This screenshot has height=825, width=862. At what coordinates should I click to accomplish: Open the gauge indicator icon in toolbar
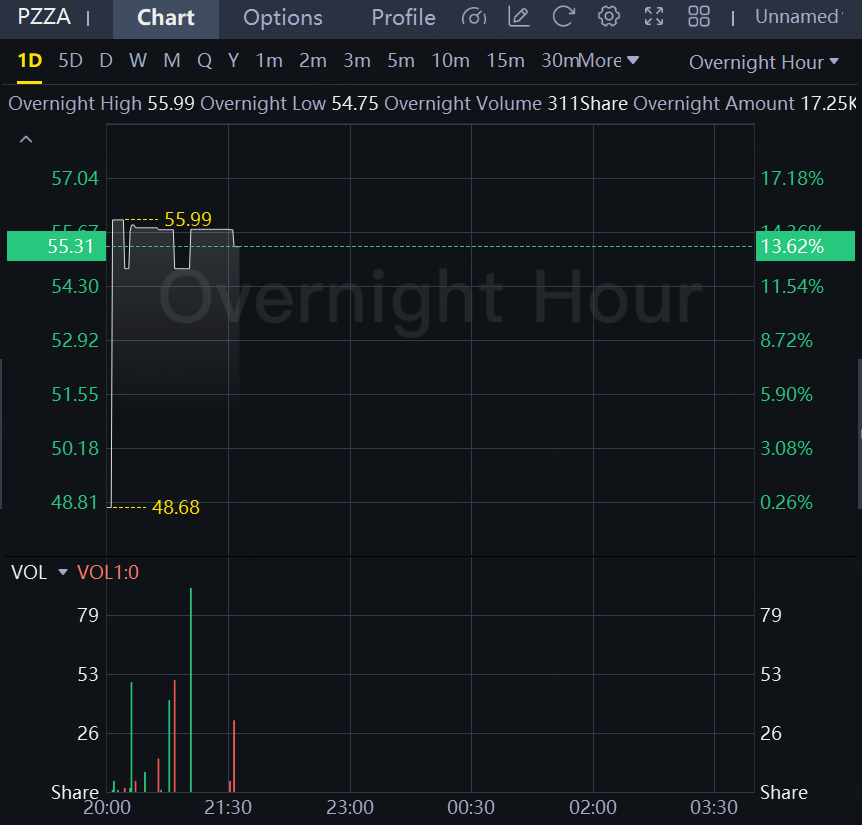point(475,17)
